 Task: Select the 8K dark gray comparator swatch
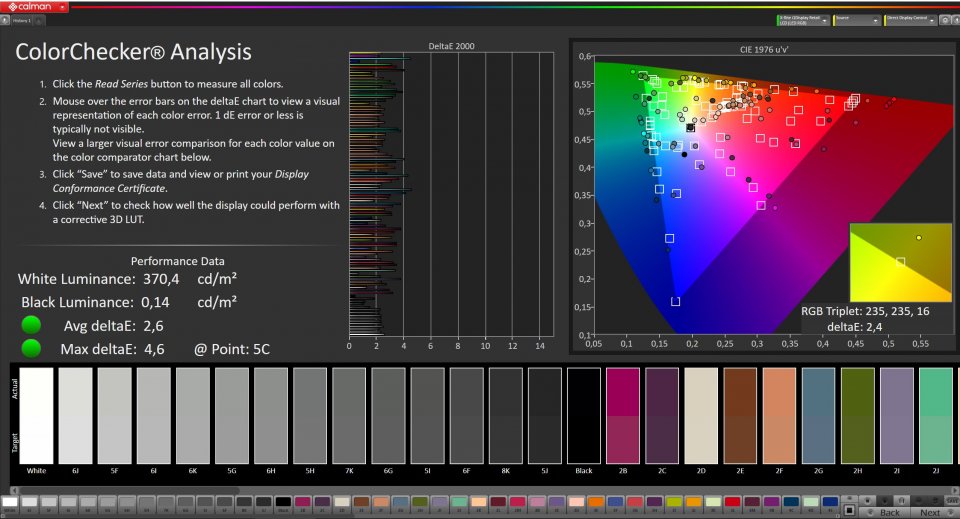tap(506, 416)
